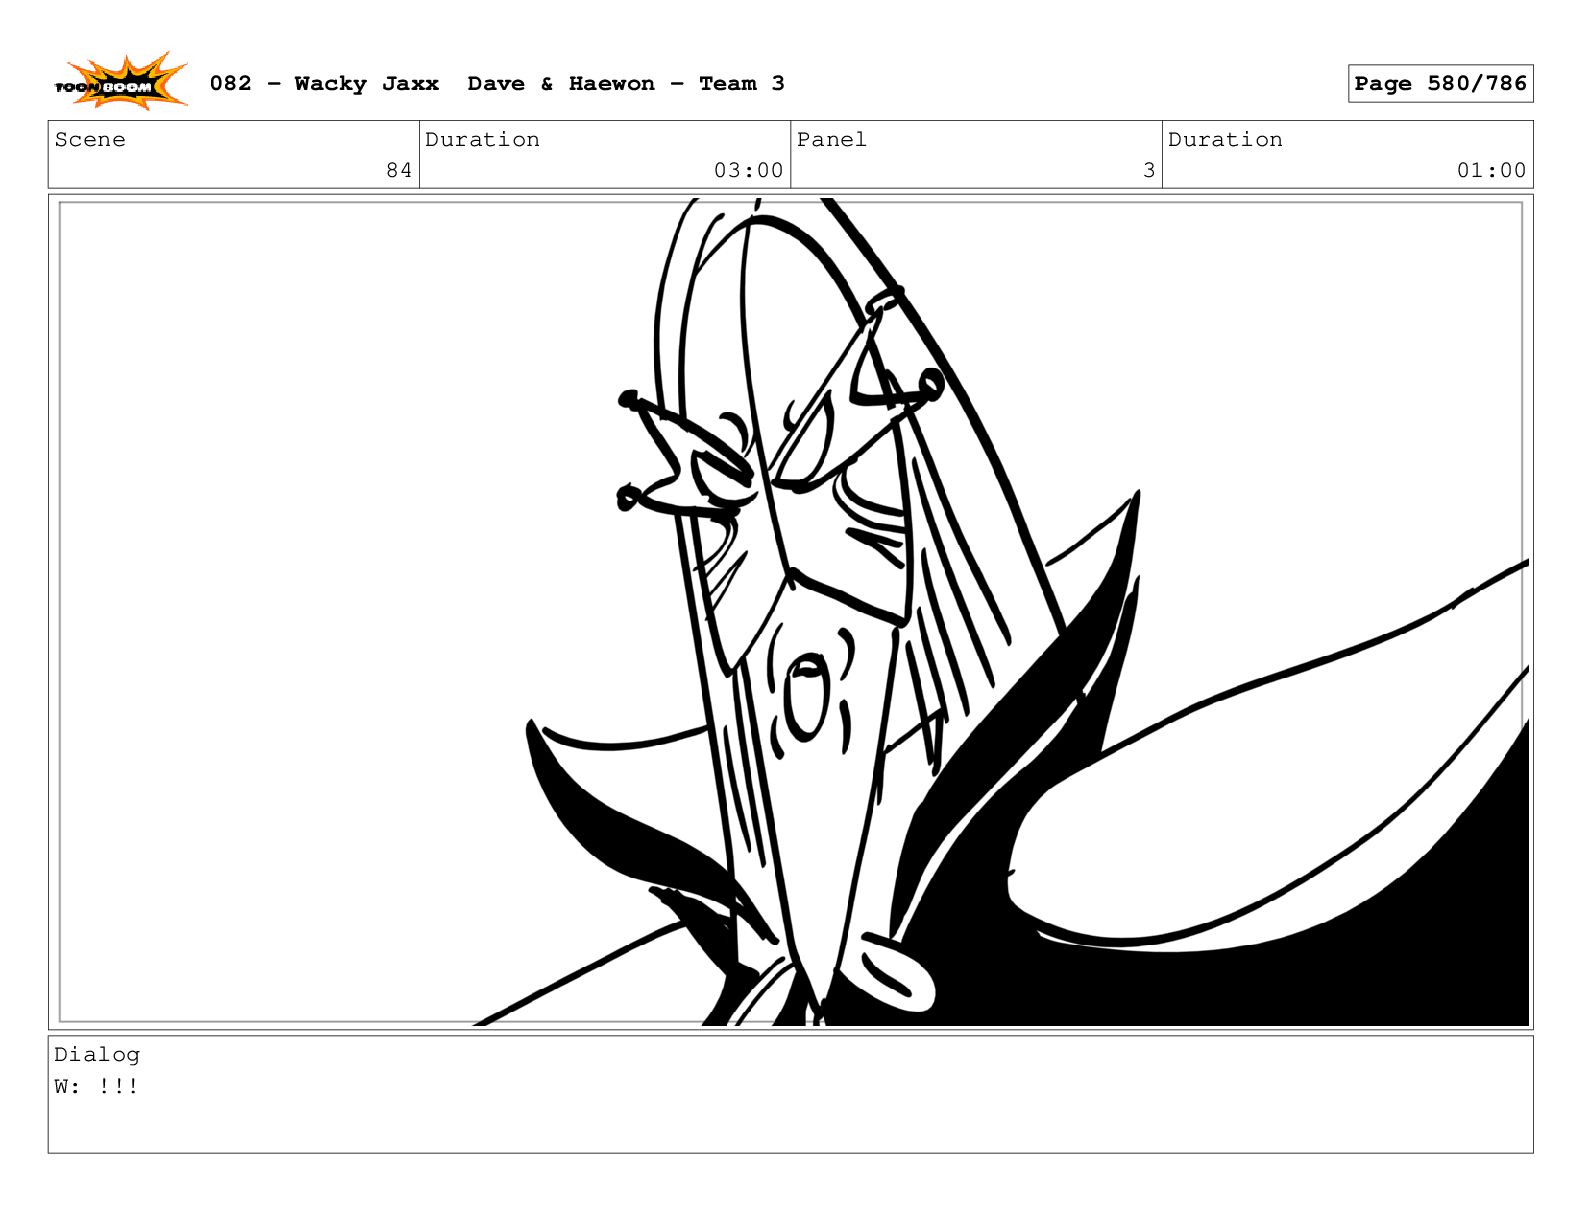Image resolution: width=1582 pixels, height=1225 pixels.
Task: Click the Toon Boom logo
Action: tap(121, 82)
